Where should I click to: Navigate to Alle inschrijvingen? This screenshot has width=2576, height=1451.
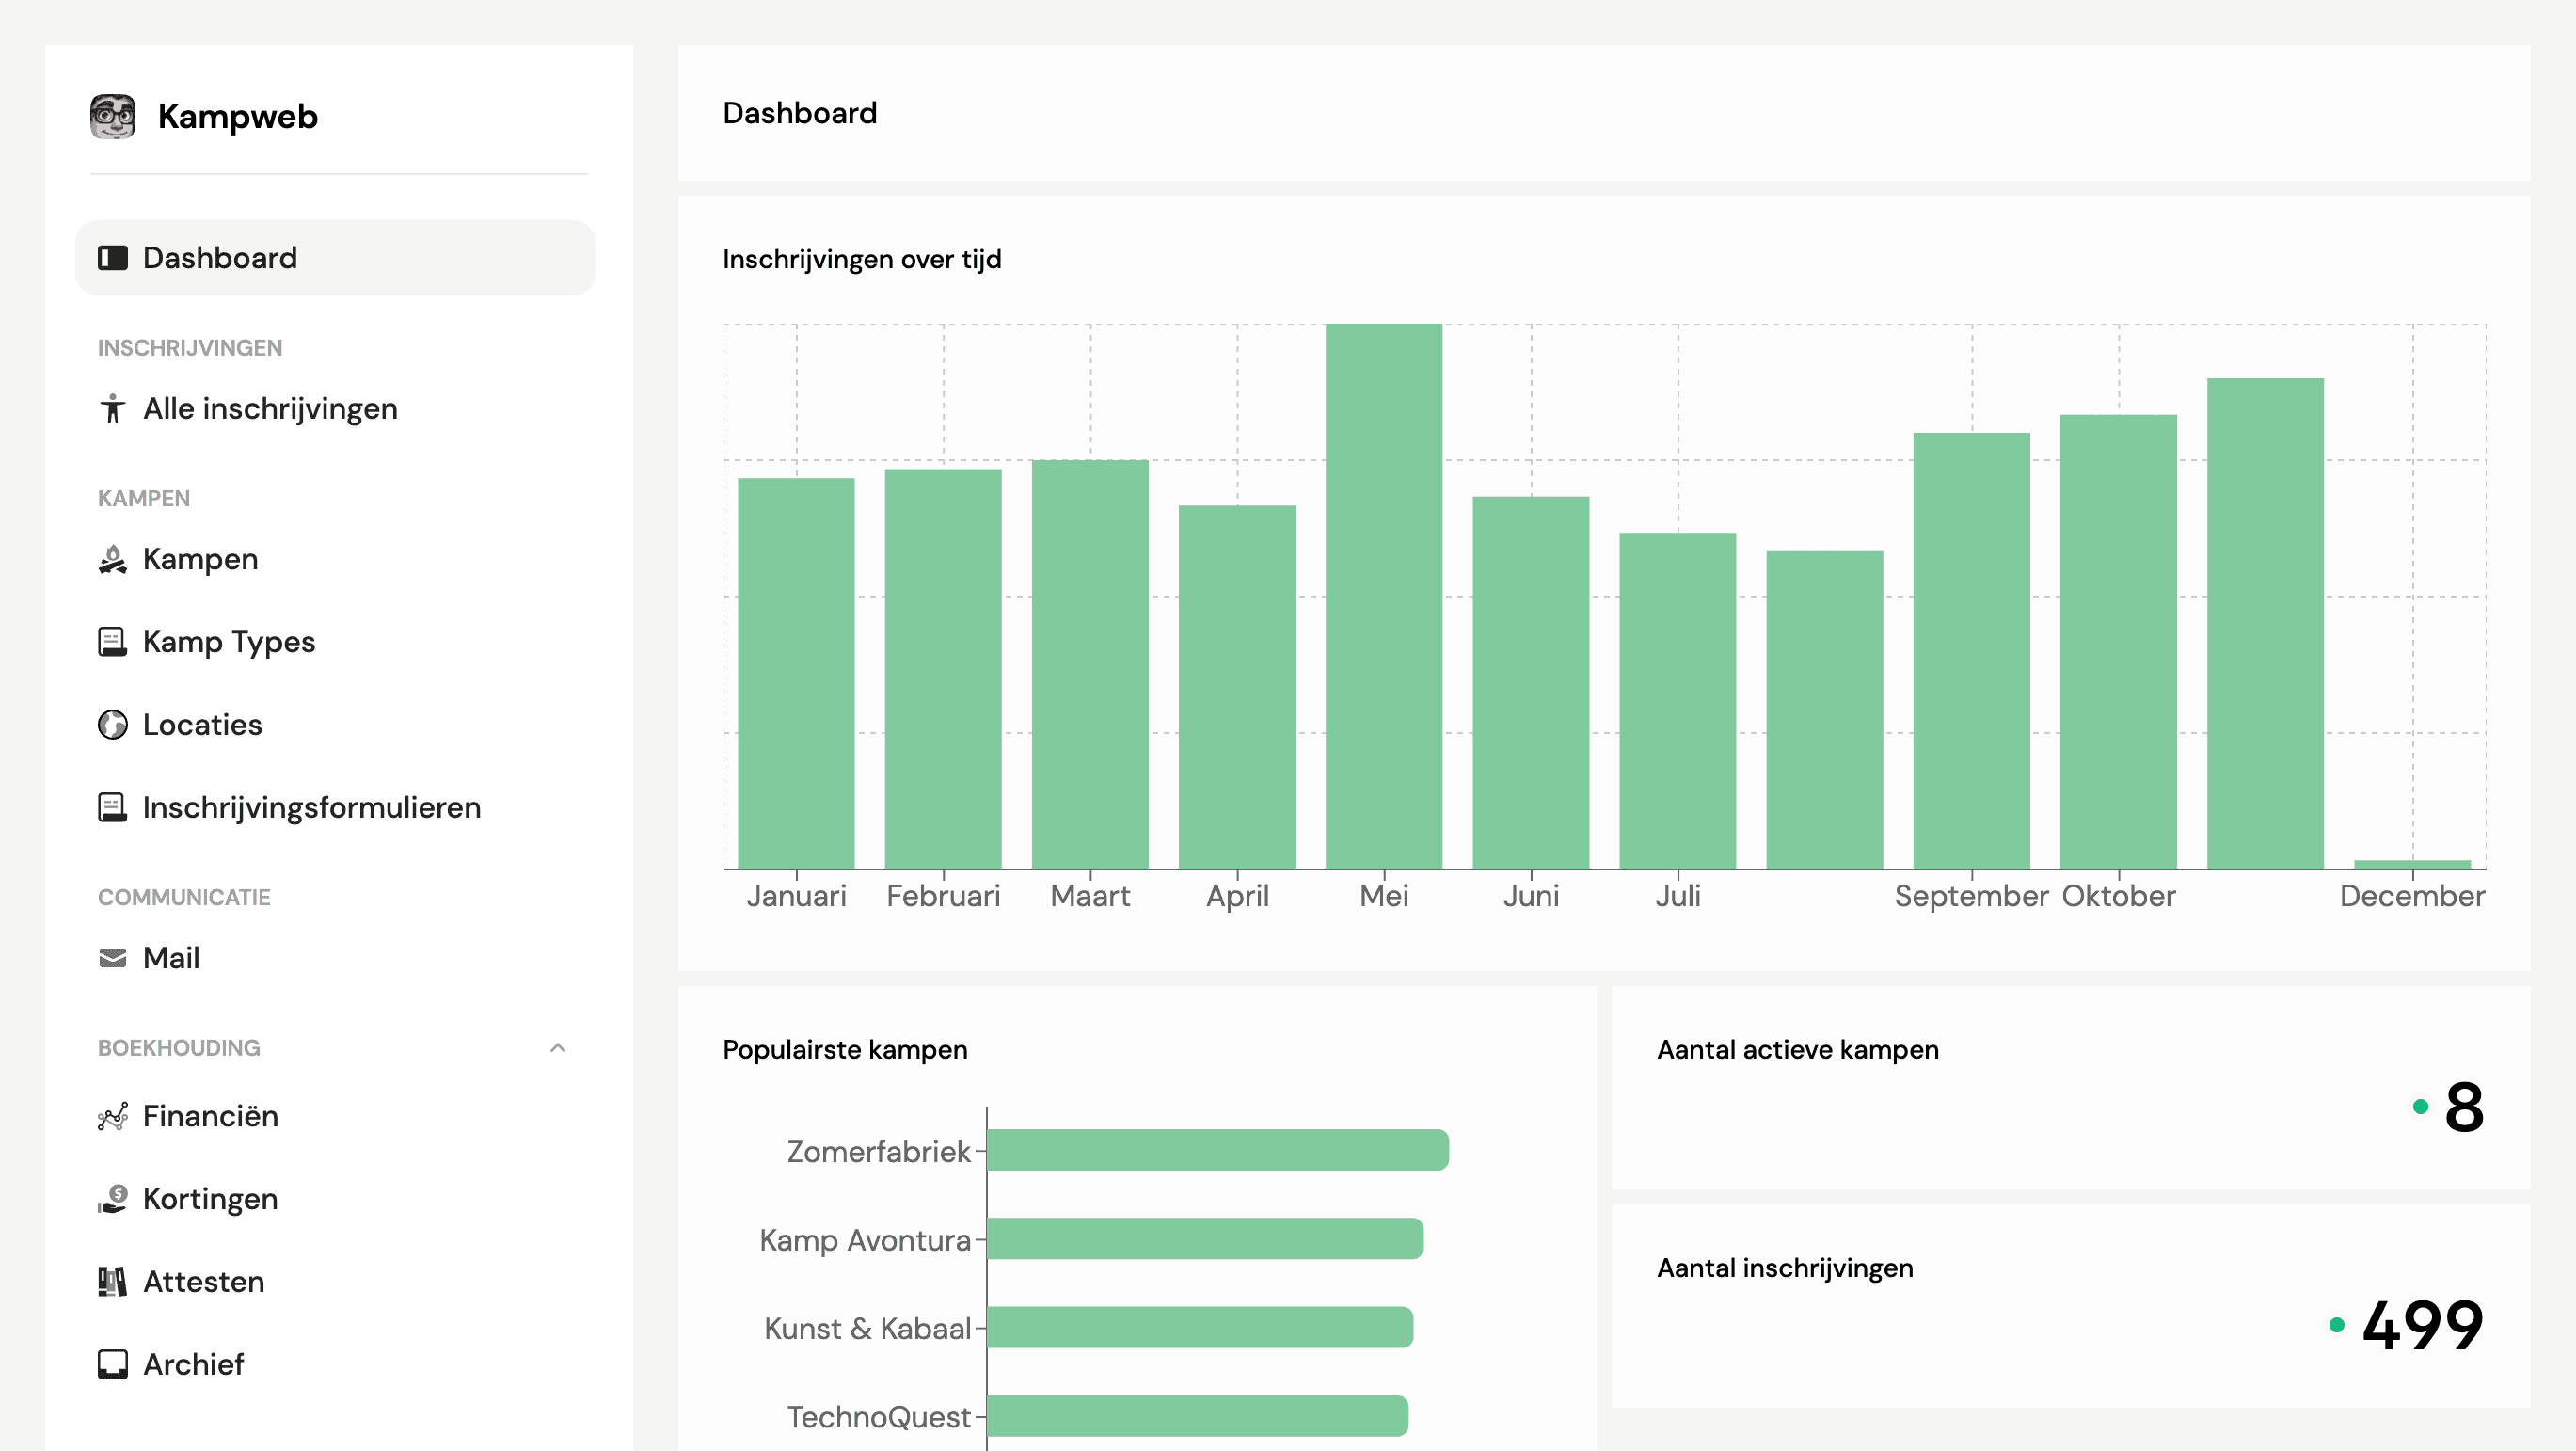[270, 408]
